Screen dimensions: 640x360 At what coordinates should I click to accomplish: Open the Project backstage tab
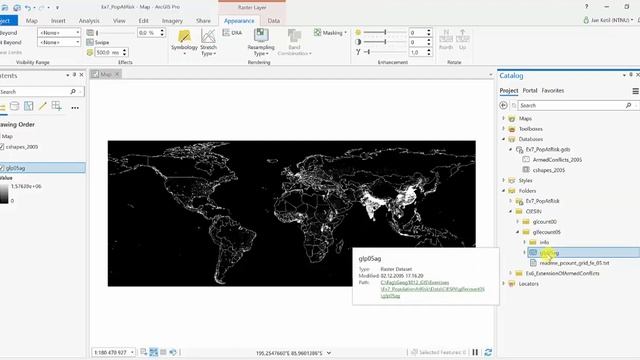(8, 20)
